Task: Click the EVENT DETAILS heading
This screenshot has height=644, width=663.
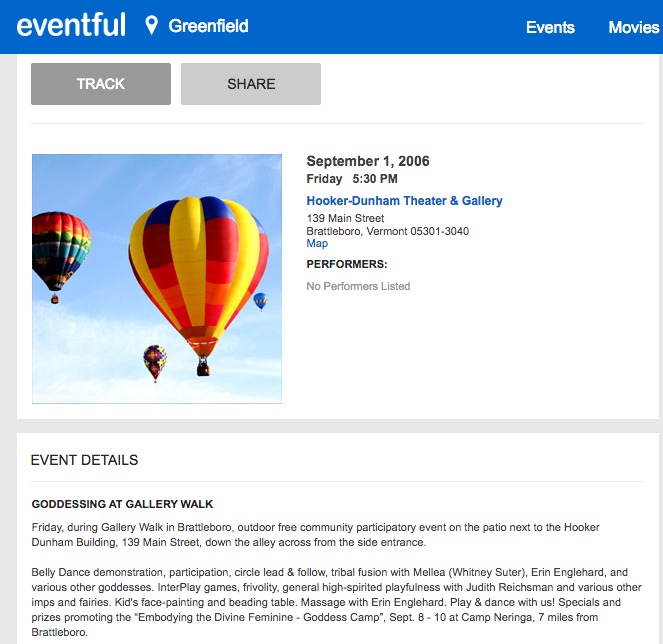Action: [x=84, y=460]
